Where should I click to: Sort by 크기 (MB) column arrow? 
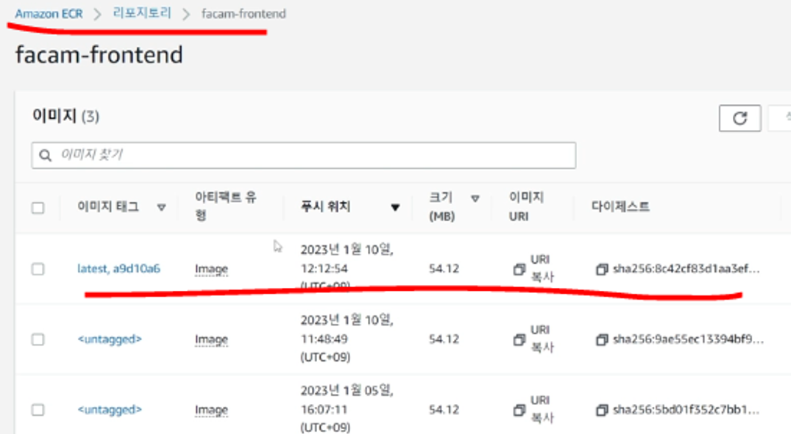point(475,198)
